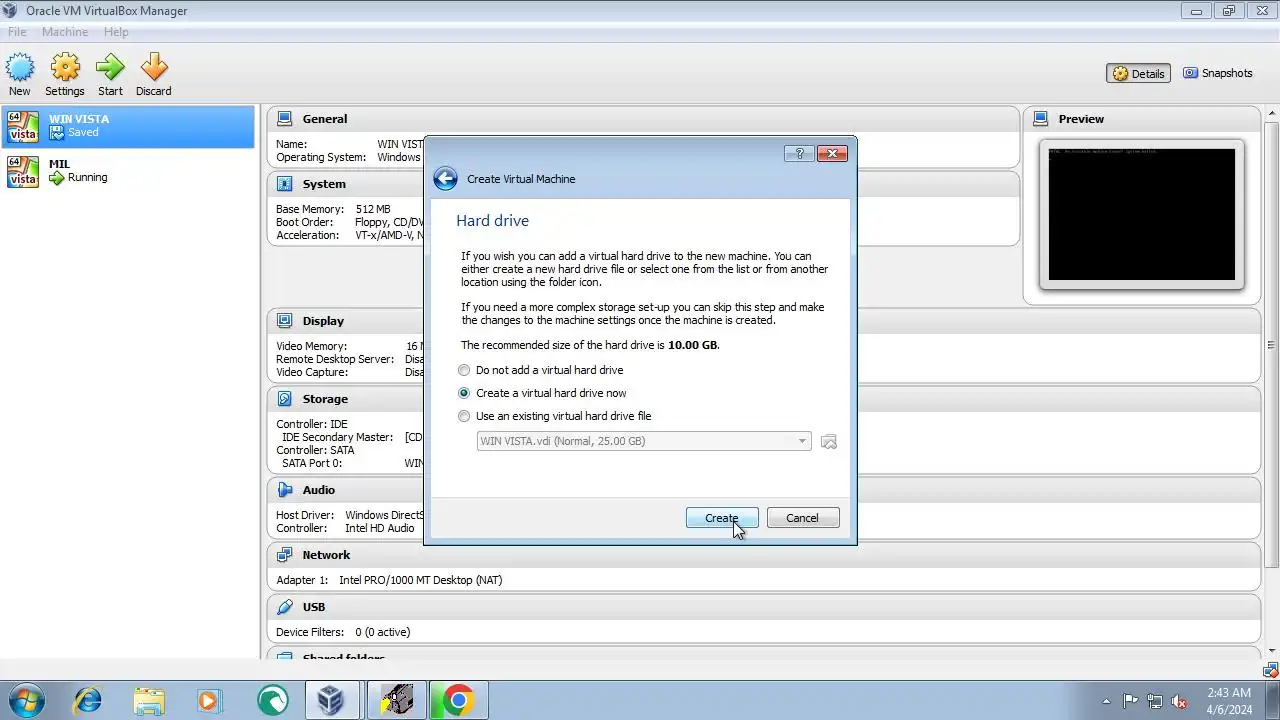
Task: Open the media player taskbar icon
Action: pyautogui.click(x=210, y=700)
